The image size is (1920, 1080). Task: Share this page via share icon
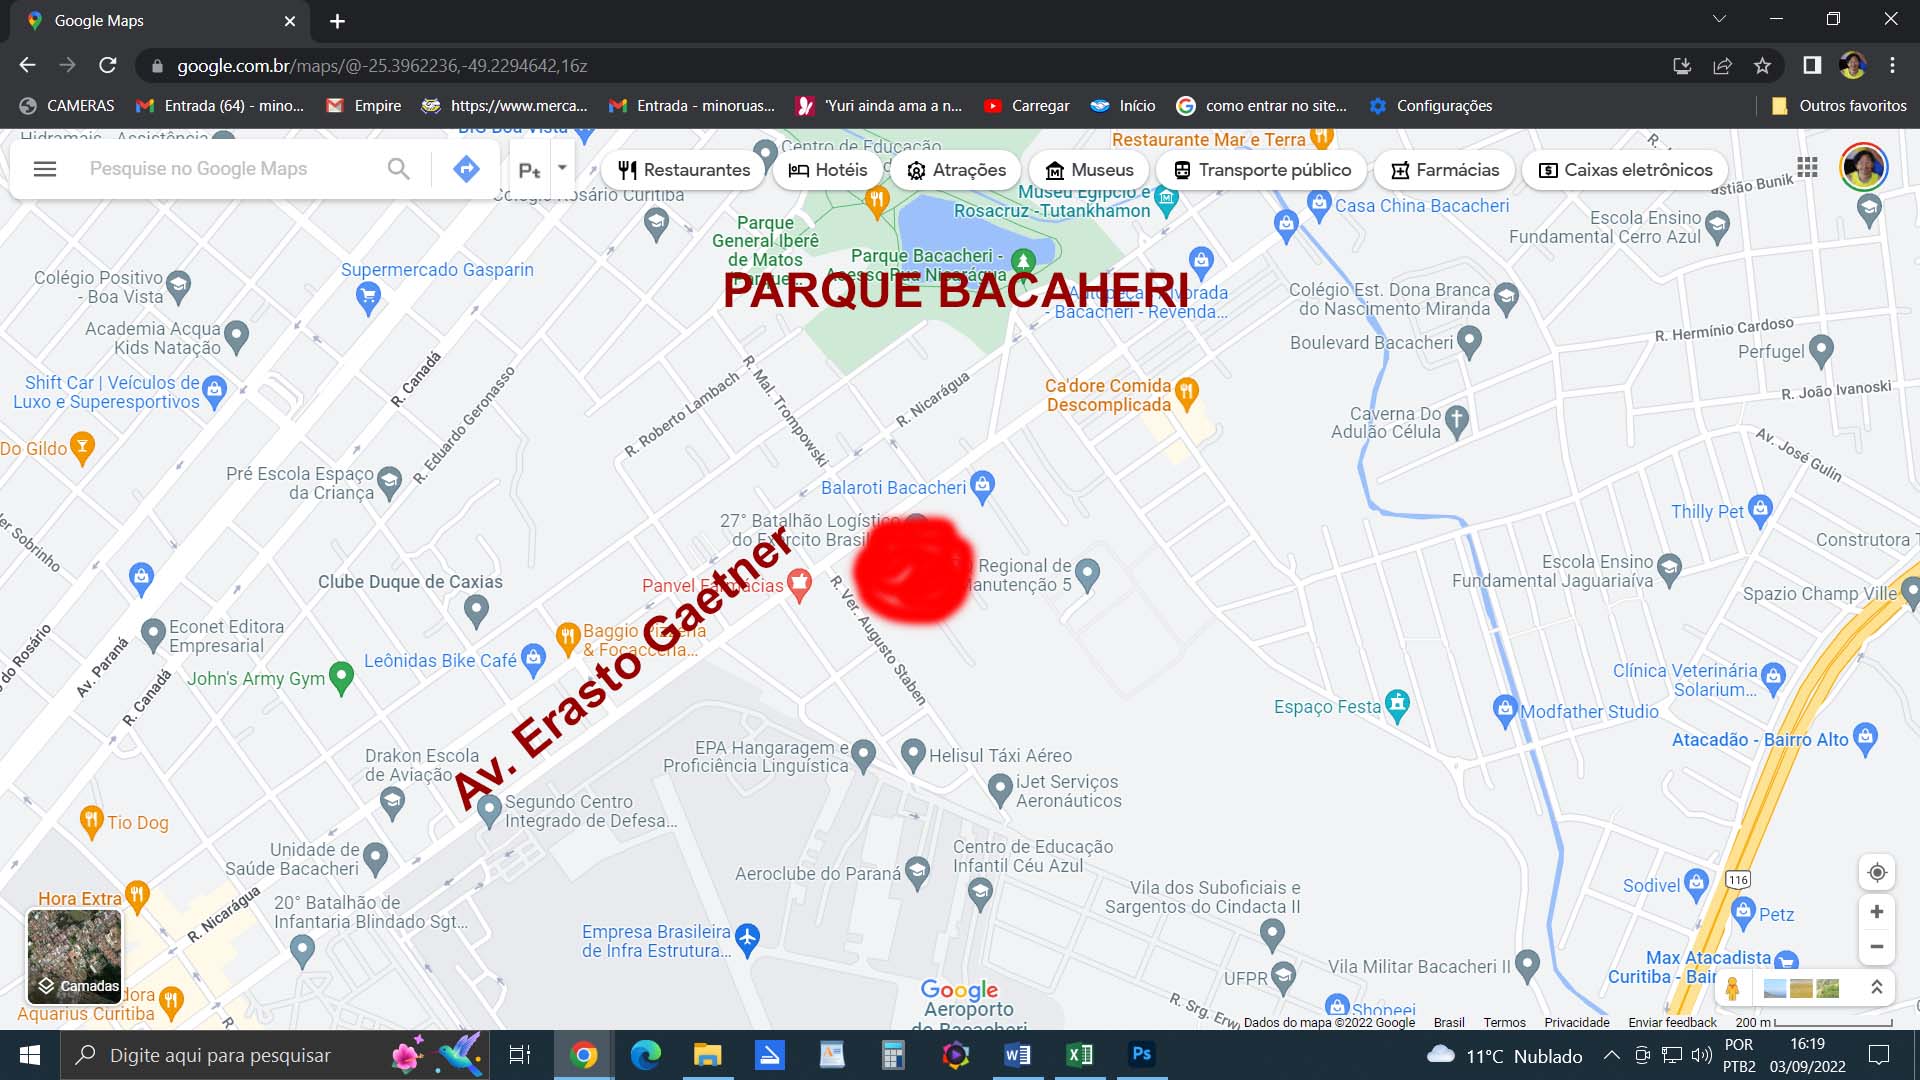click(x=1722, y=65)
